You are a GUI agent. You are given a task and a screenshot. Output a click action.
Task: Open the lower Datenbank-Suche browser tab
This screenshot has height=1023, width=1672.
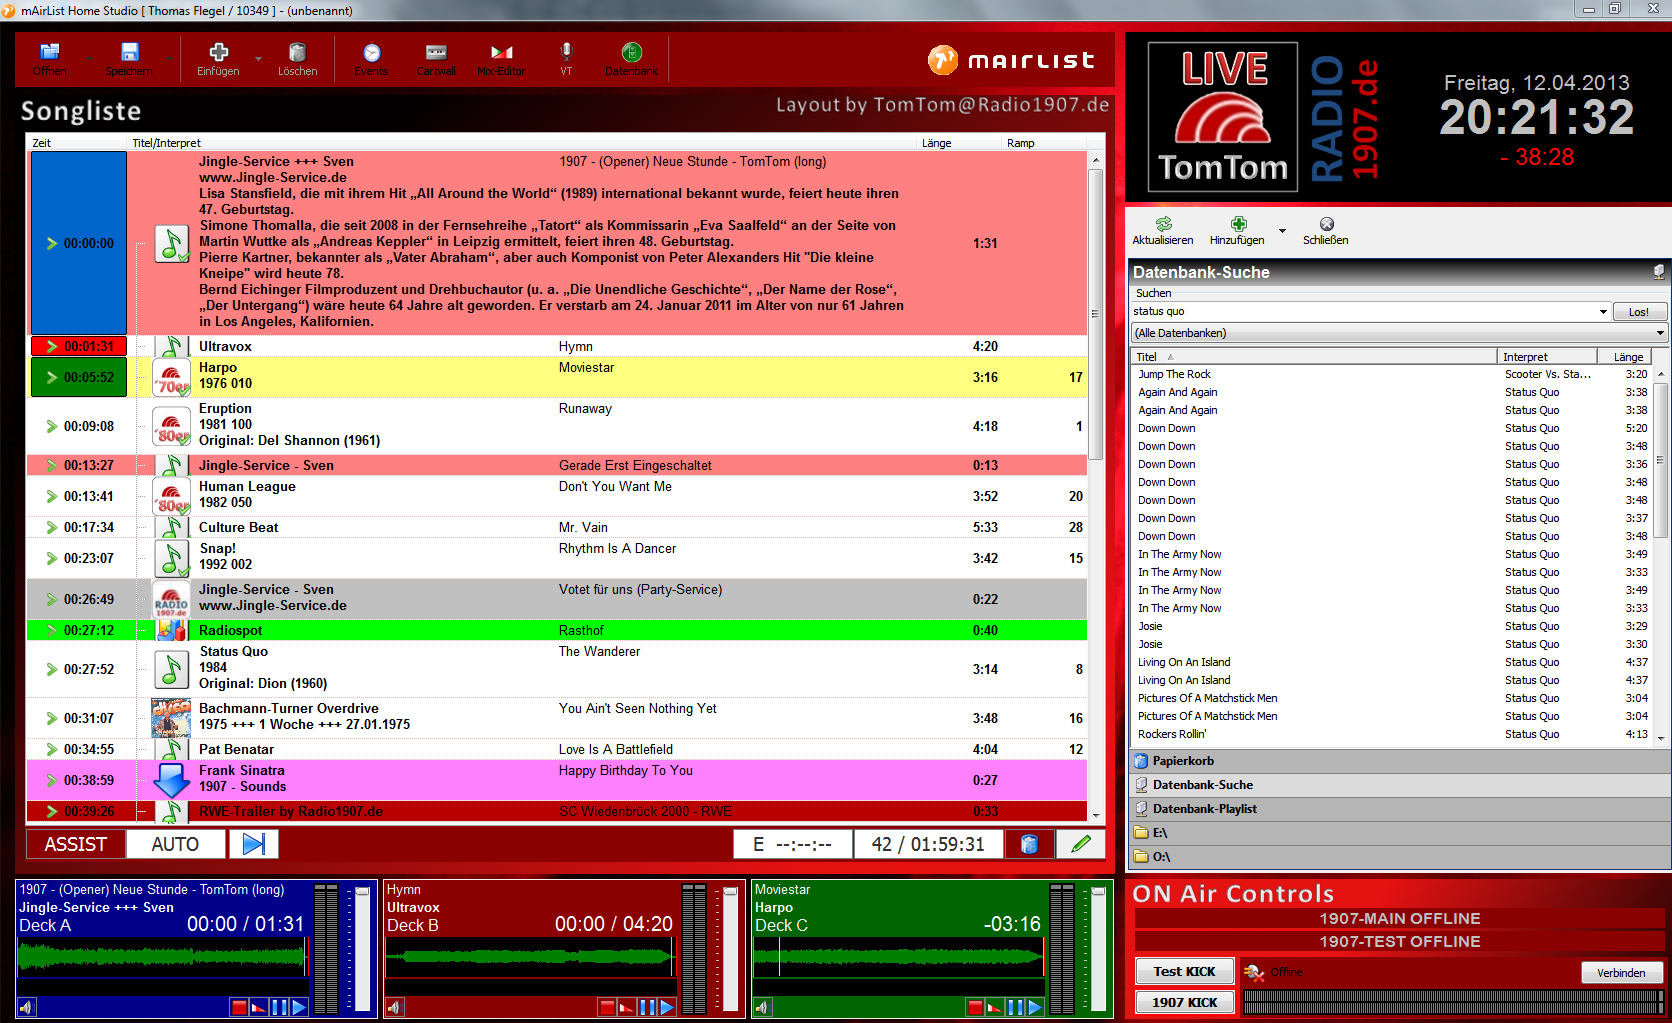(x=1399, y=785)
